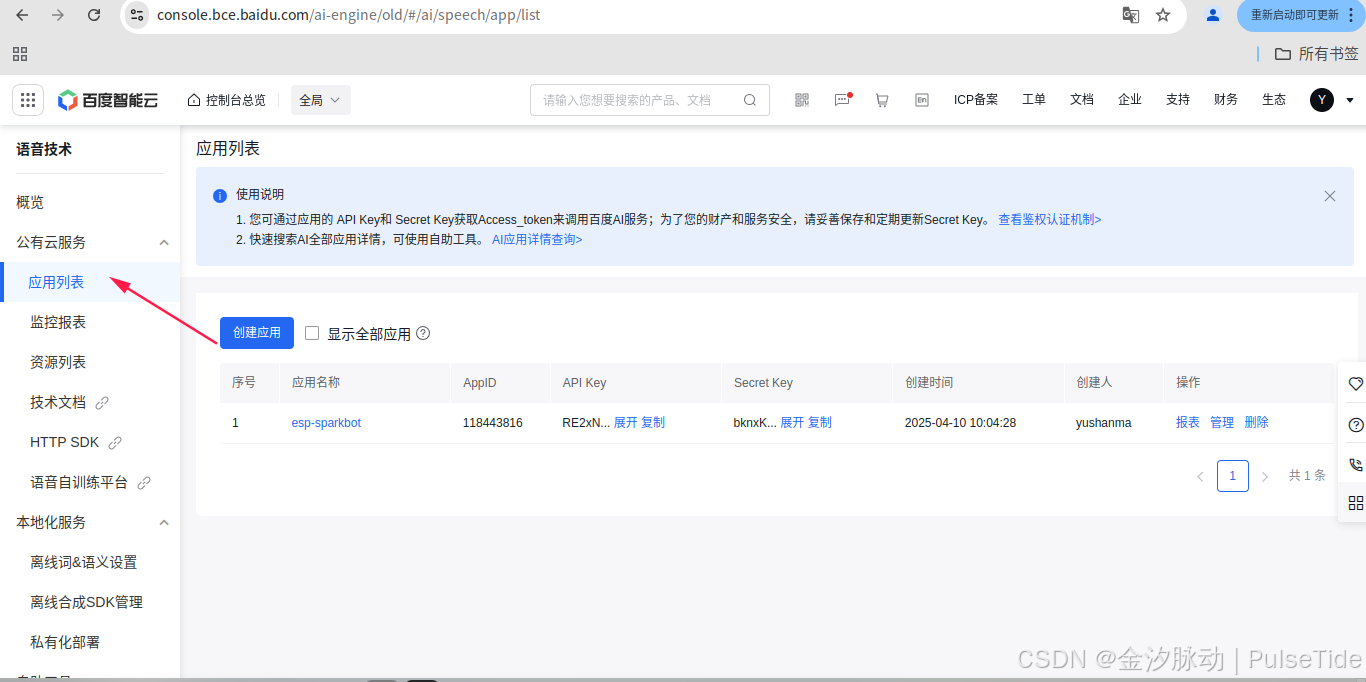Open 财务 menu item

click(1226, 100)
